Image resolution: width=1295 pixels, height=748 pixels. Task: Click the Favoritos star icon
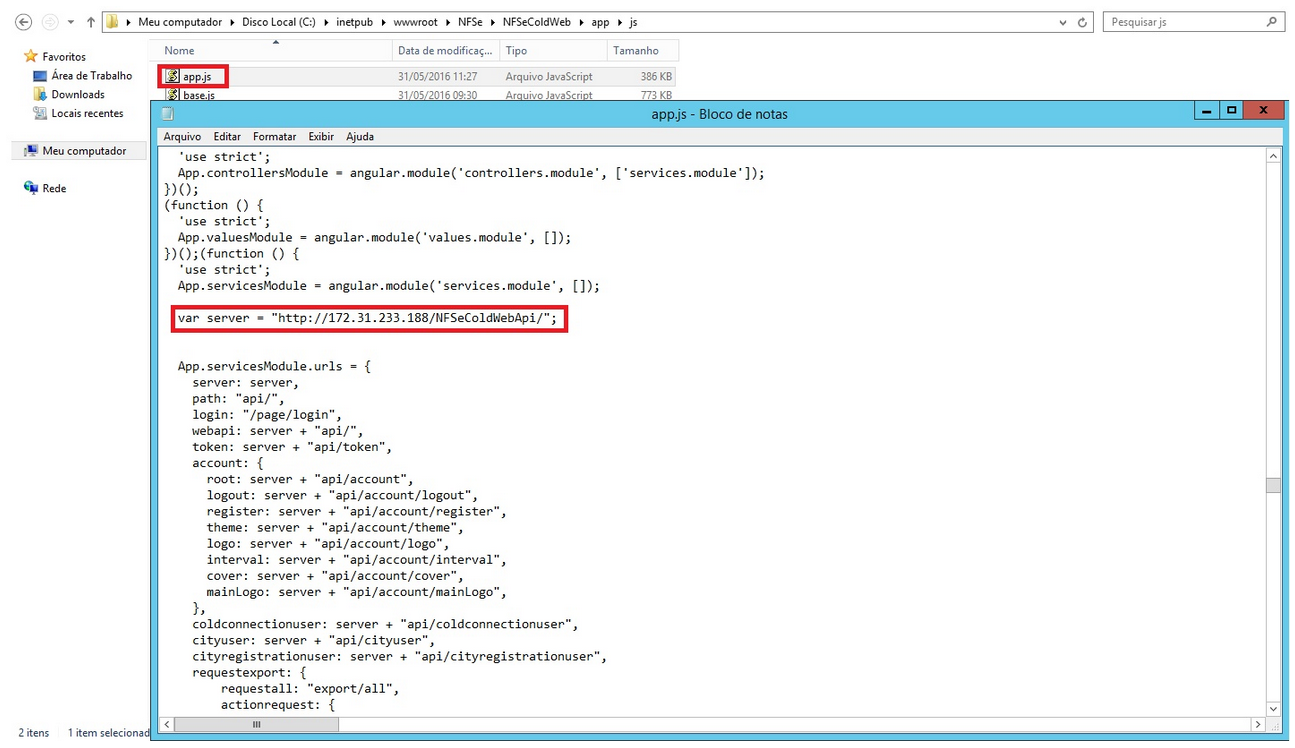(x=30, y=57)
